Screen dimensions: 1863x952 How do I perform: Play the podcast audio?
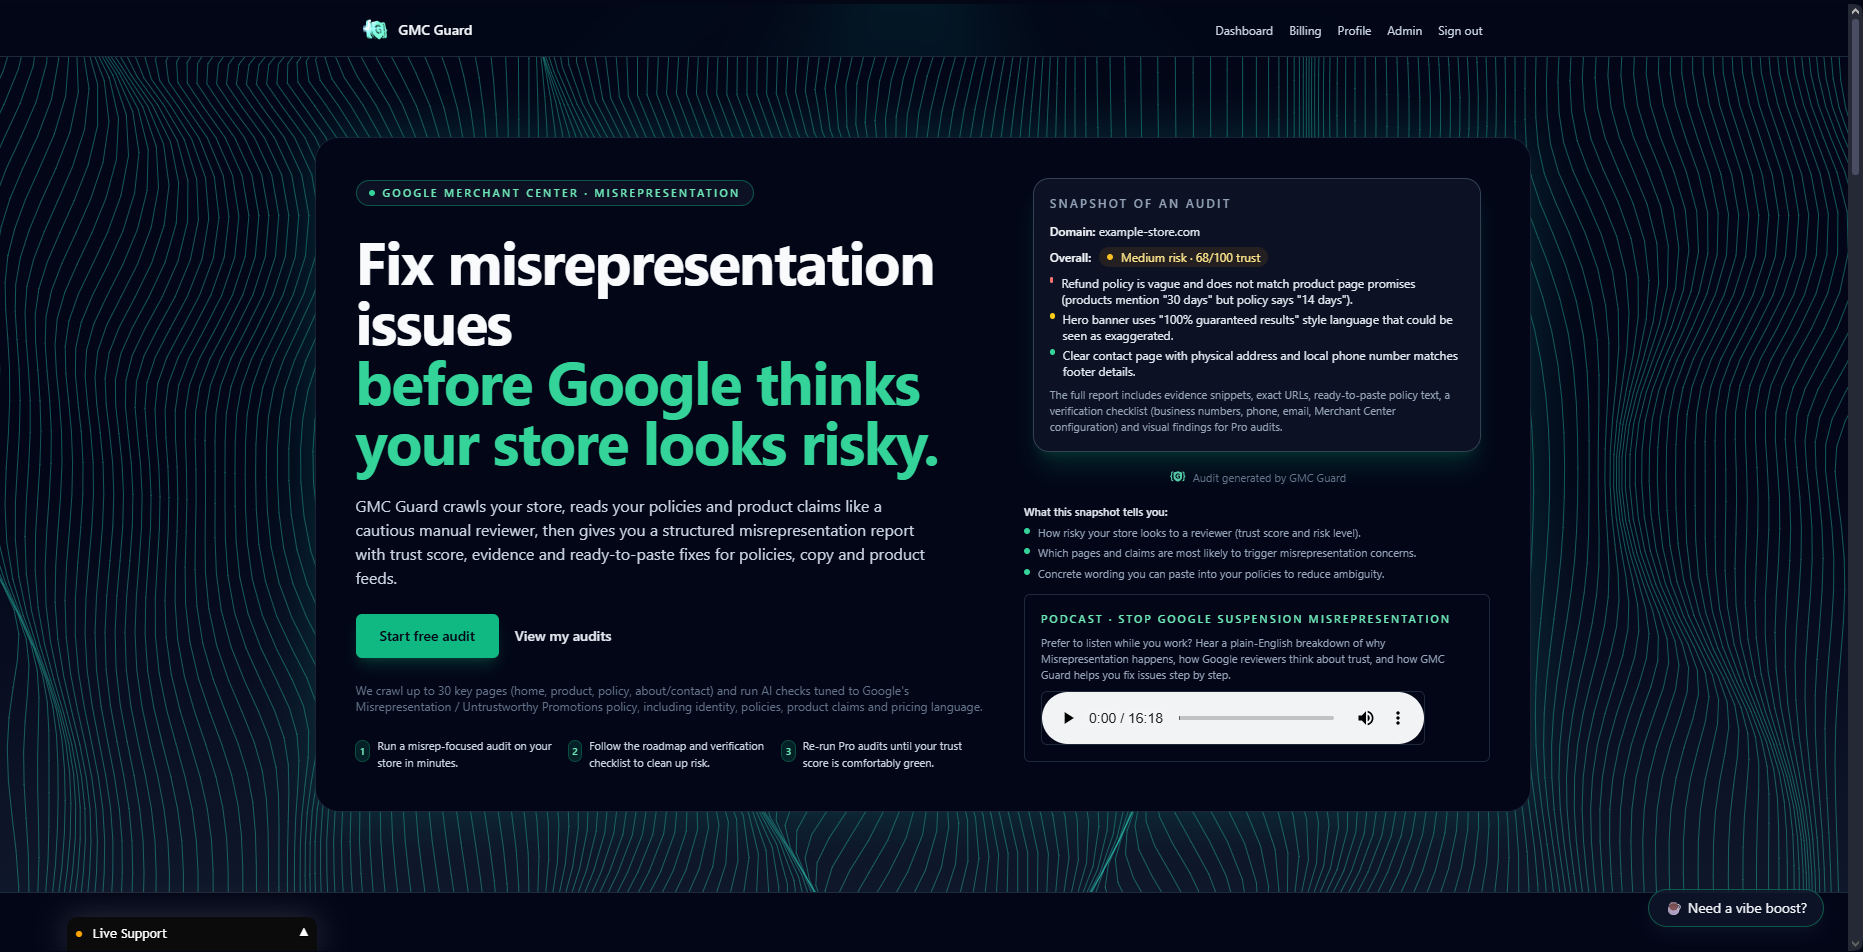pos(1067,717)
